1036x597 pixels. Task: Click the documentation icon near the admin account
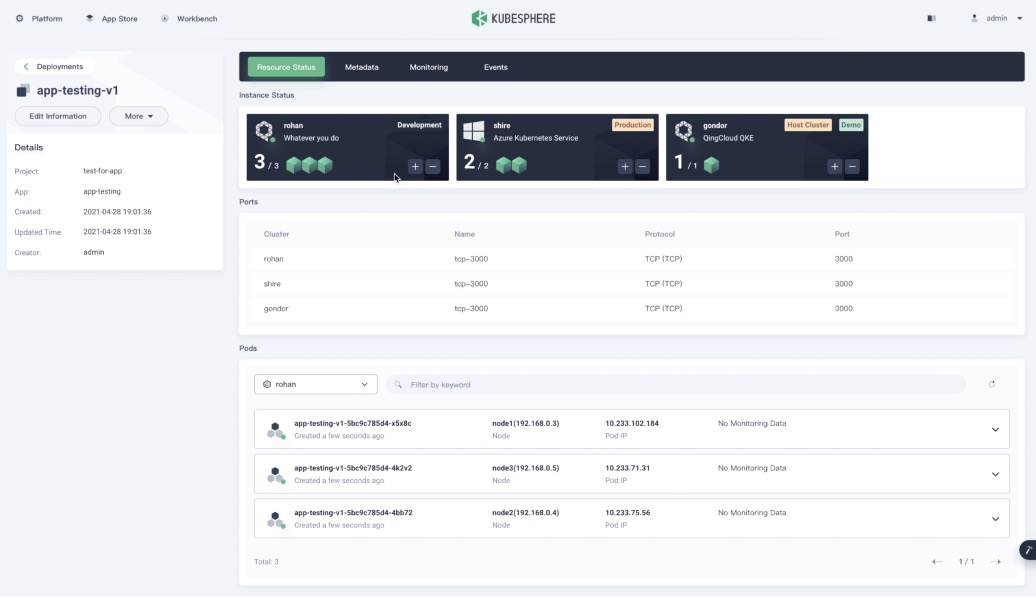(x=931, y=17)
